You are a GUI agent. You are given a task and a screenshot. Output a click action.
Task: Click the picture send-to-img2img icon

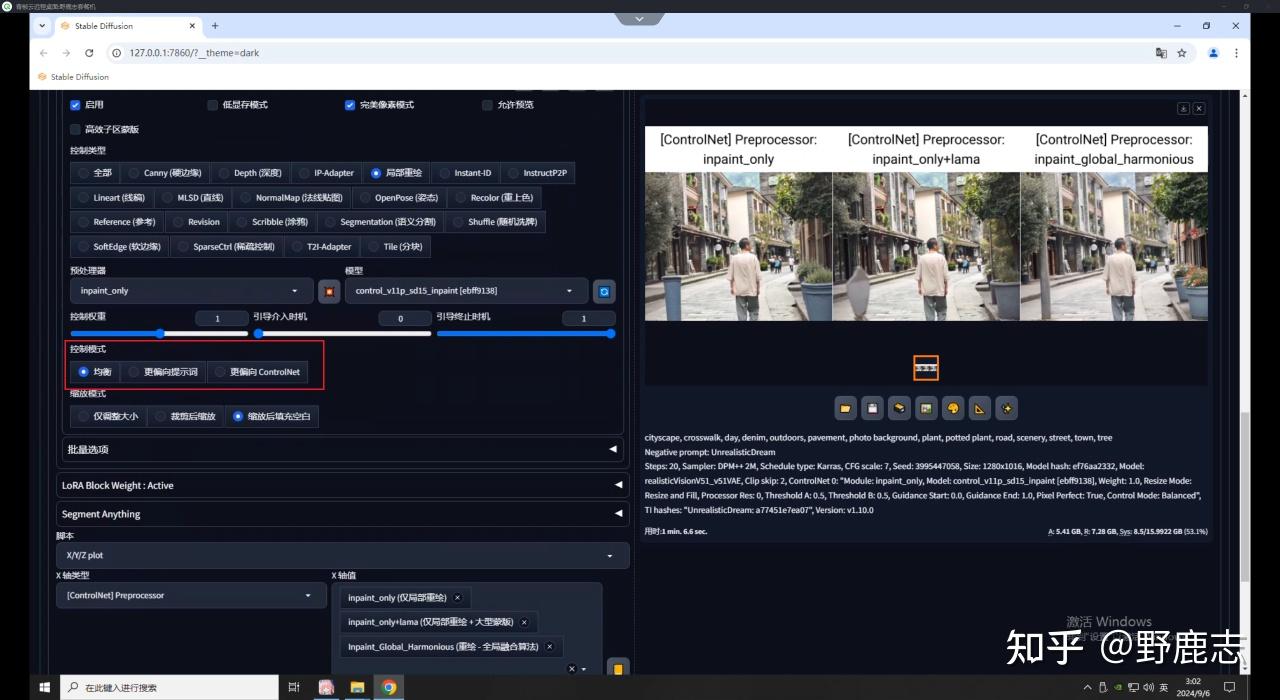[926, 408]
